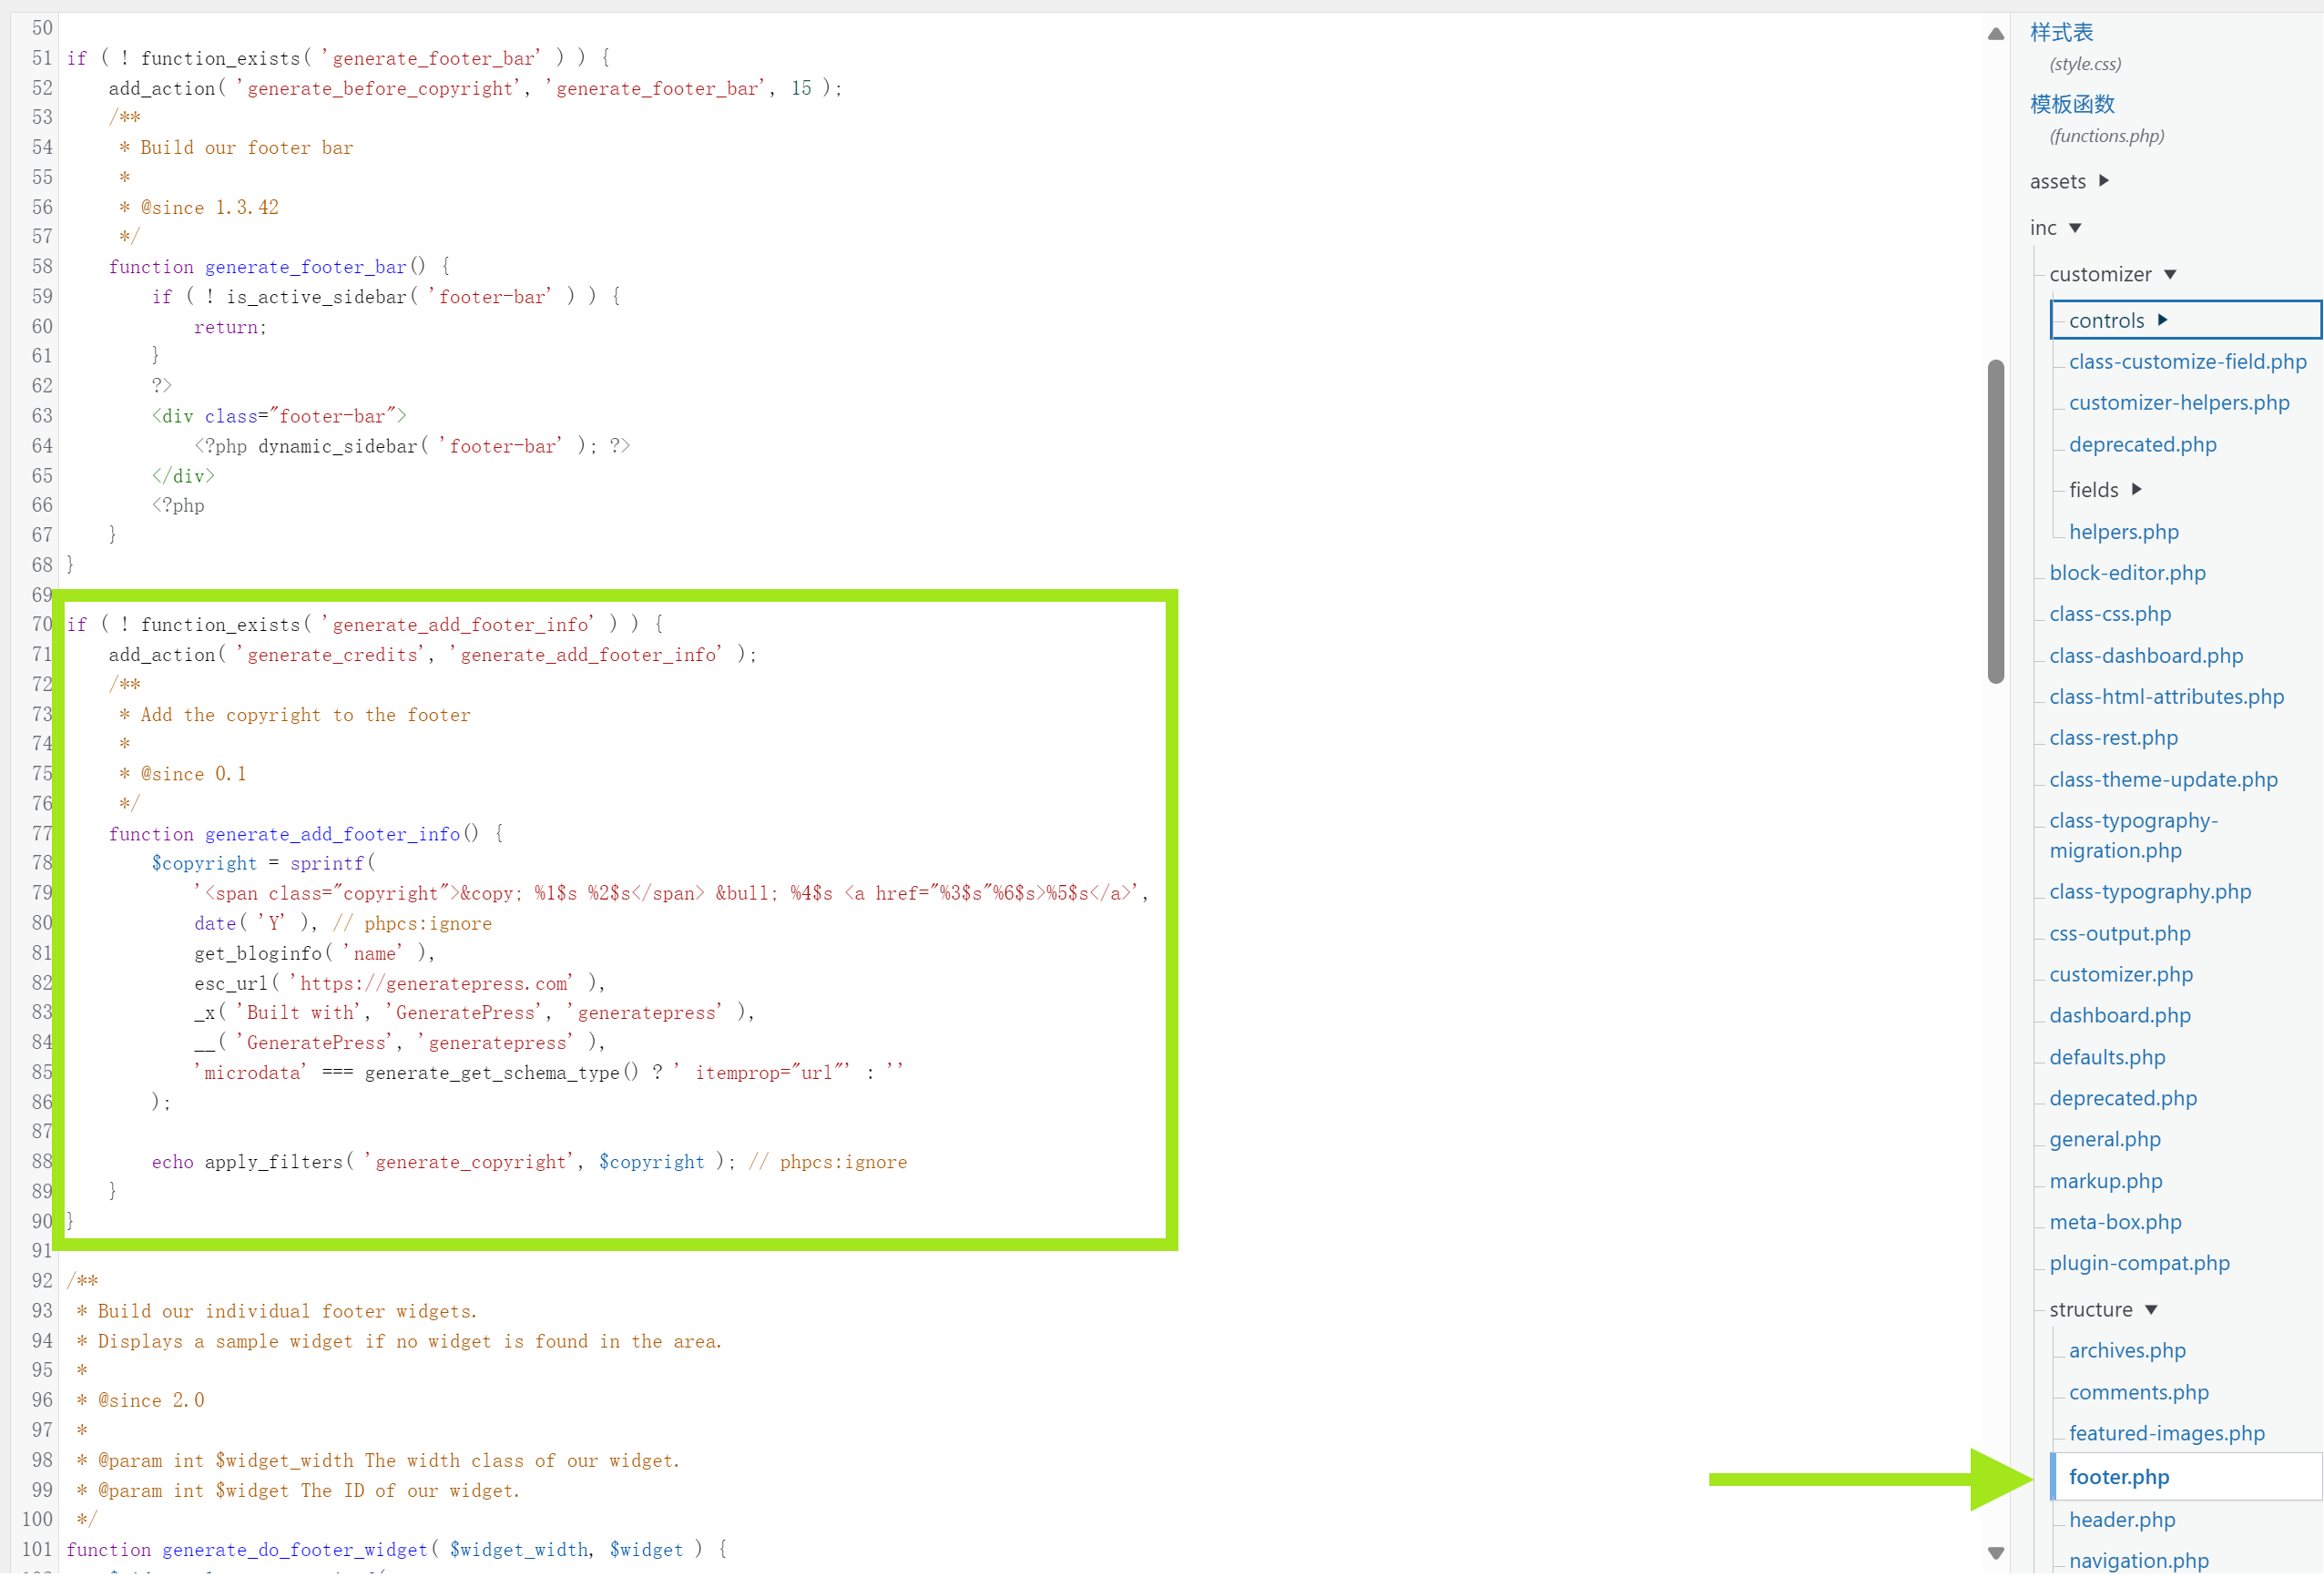Open helpers.php file

(x=2123, y=532)
